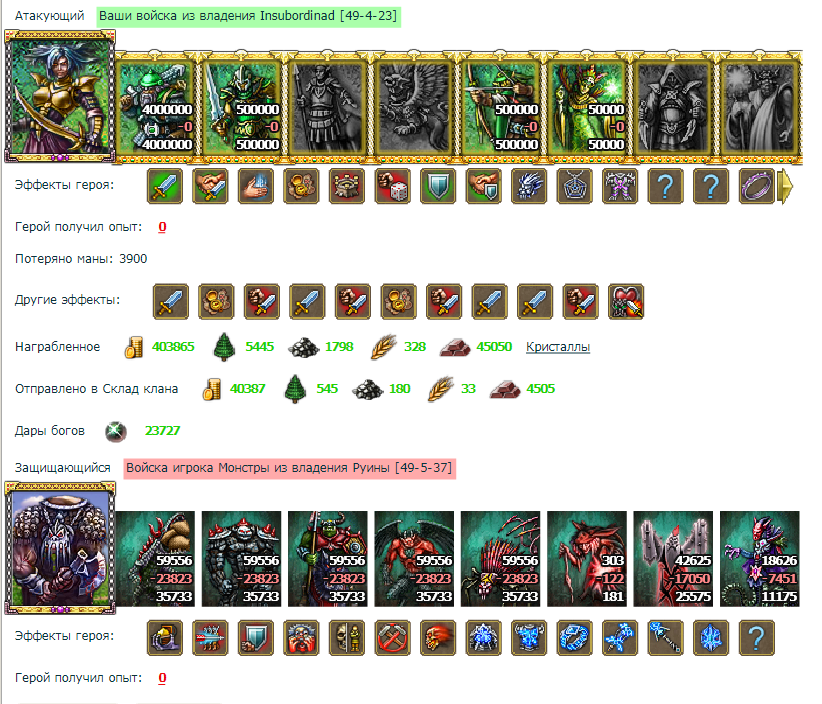This screenshot has width=822, height=704.
Task: Open defender hero experience value link
Action: [163, 678]
